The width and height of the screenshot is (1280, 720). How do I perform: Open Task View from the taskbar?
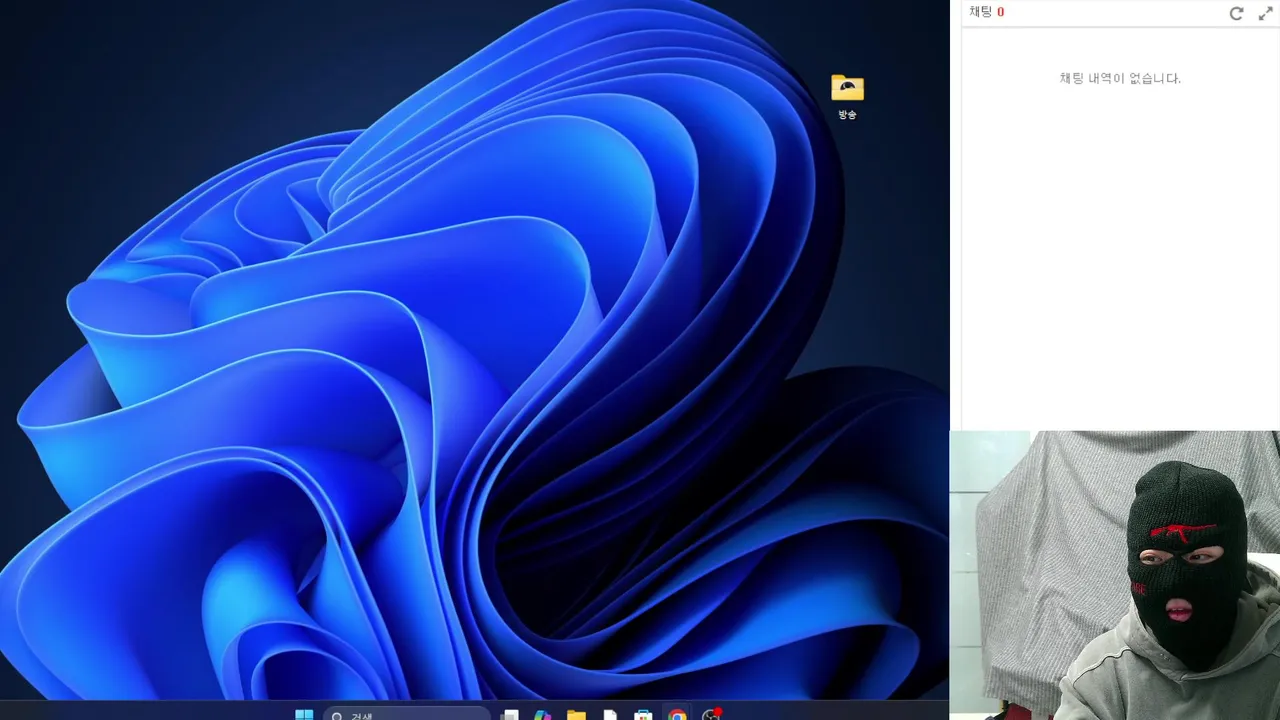[x=510, y=714]
